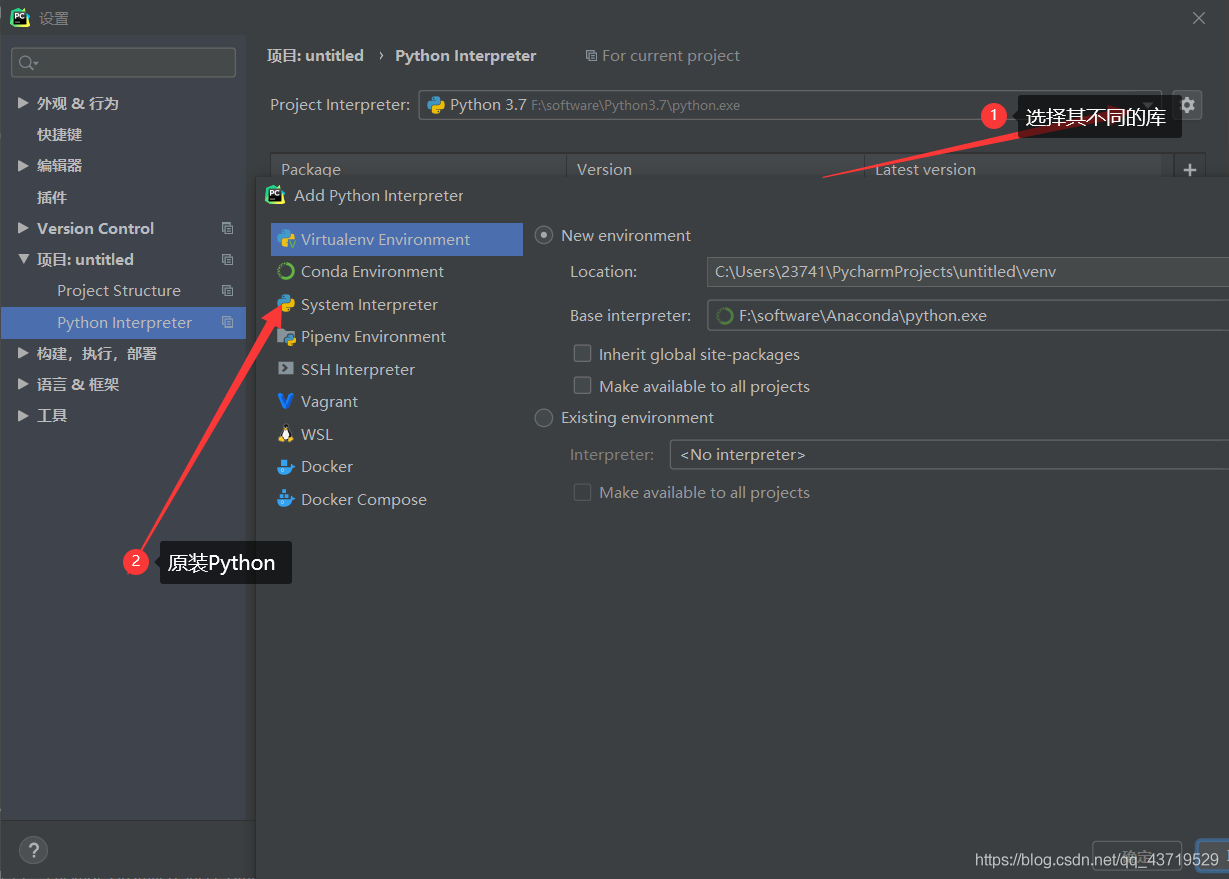
Task: Click the Location path field
Action: 967,271
